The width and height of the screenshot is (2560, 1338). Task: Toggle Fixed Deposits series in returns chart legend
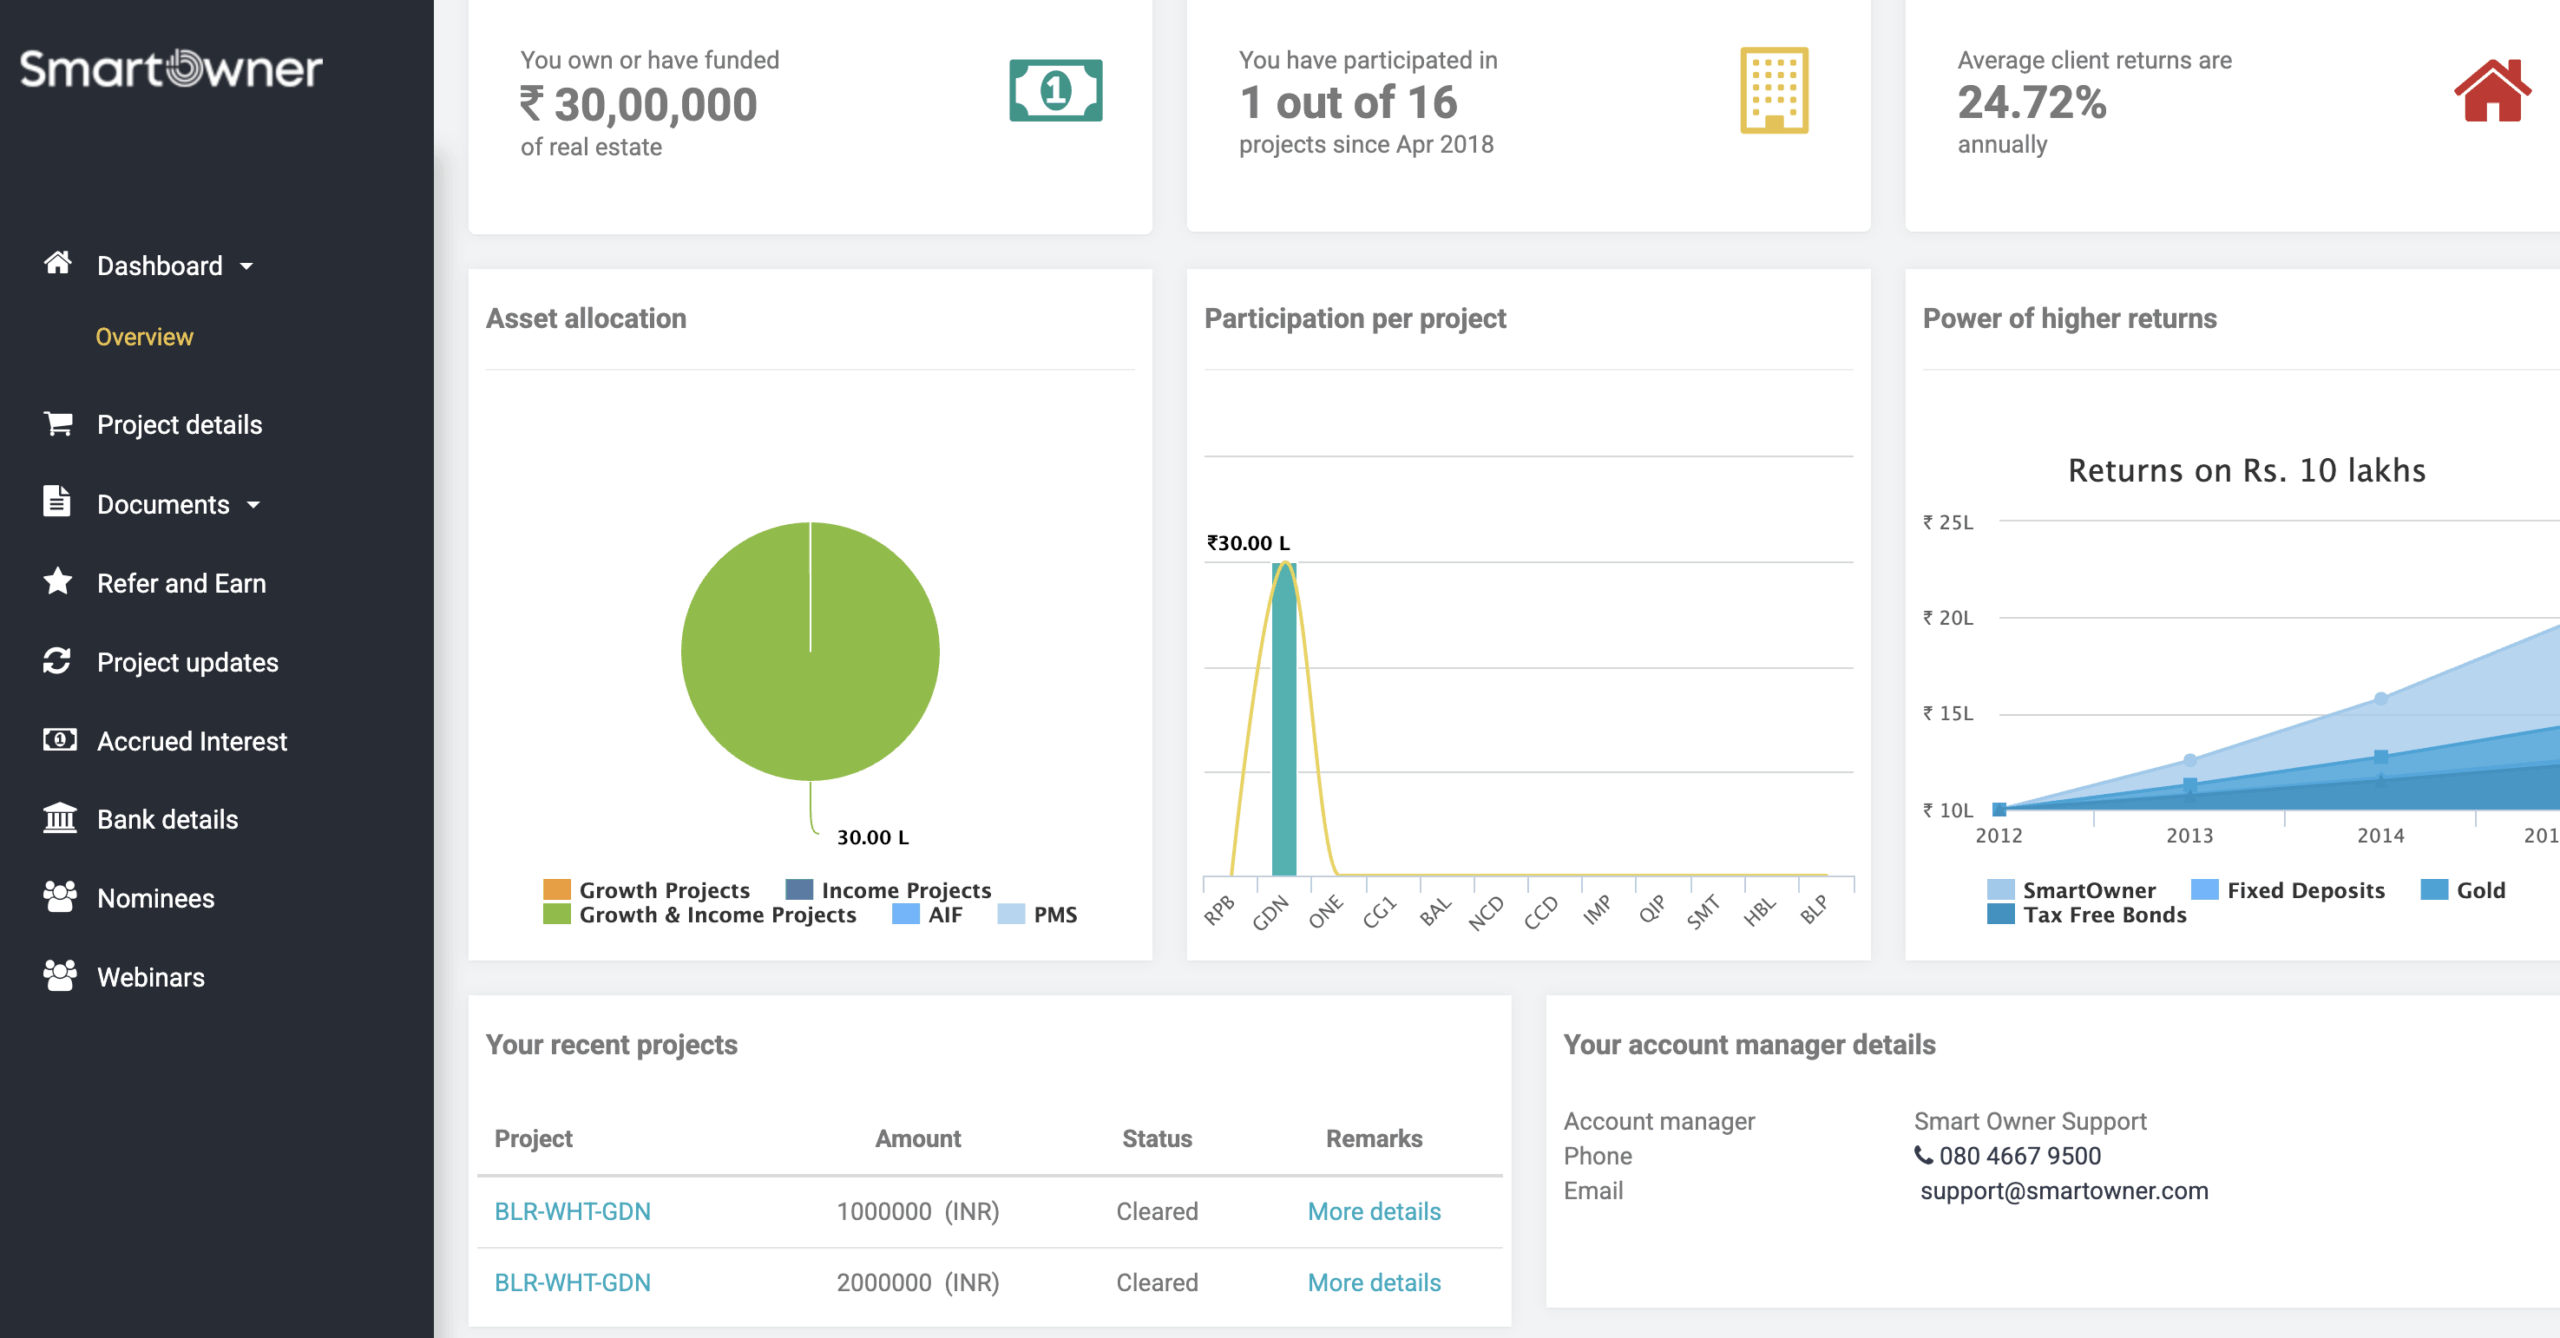click(2305, 890)
